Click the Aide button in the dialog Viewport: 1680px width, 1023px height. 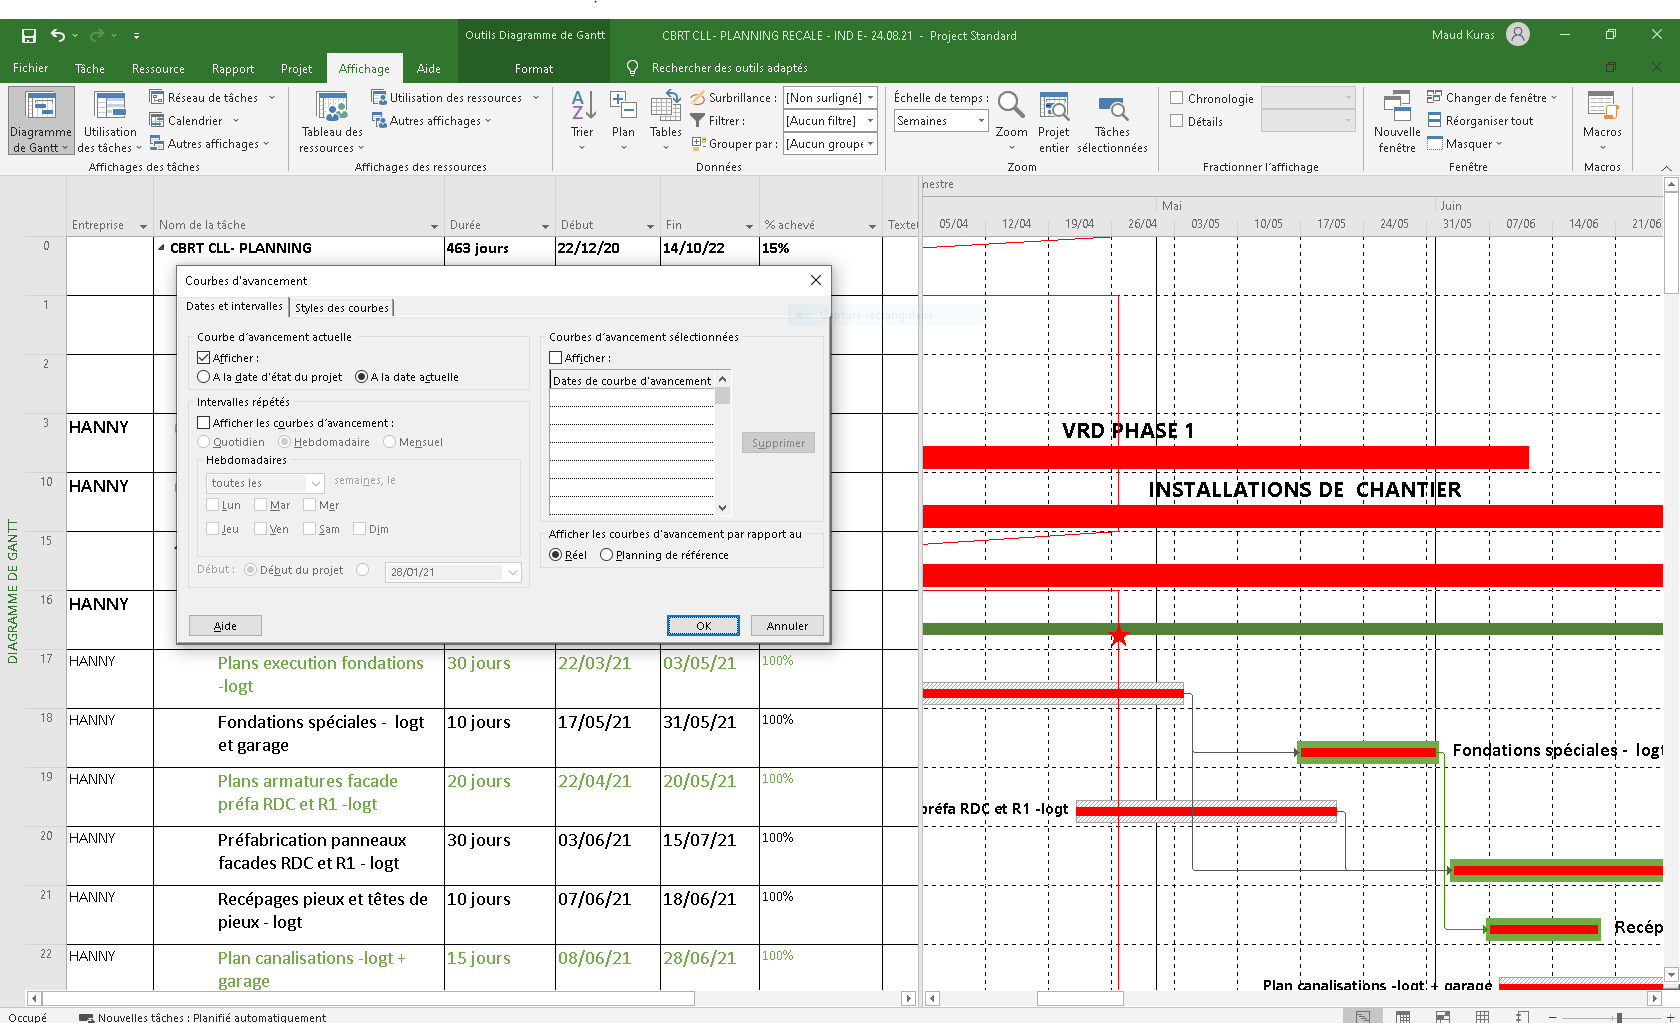(x=225, y=626)
